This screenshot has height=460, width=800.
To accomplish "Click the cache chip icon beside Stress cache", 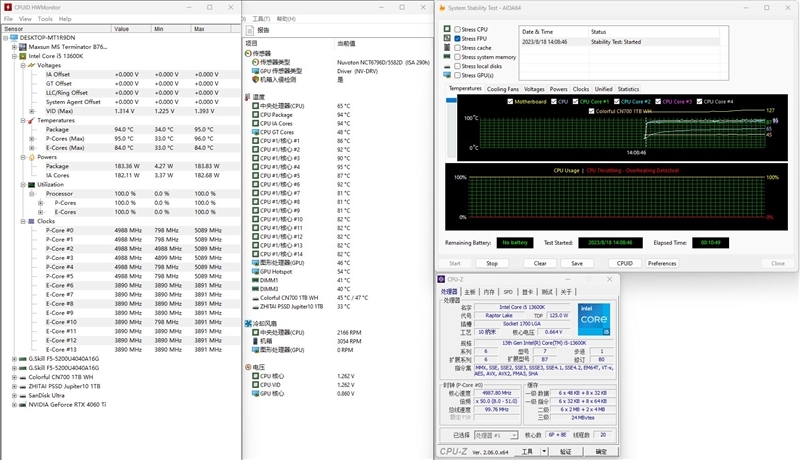I will 447,47.
